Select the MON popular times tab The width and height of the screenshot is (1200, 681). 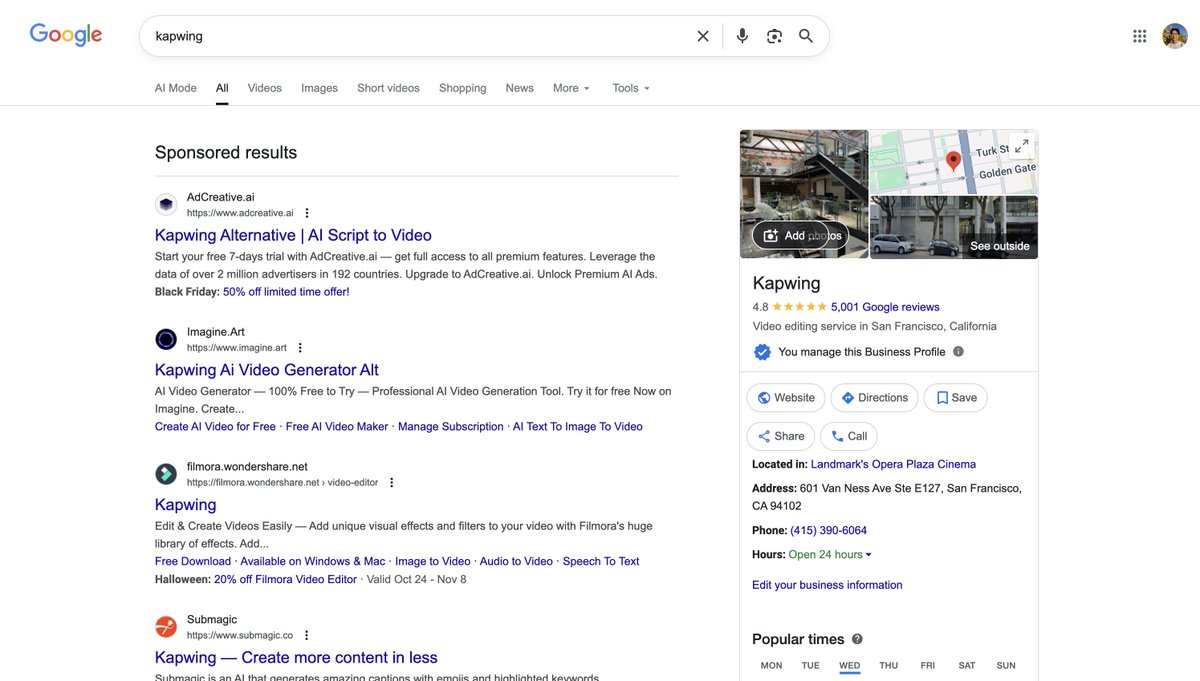click(x=772, y=666)
